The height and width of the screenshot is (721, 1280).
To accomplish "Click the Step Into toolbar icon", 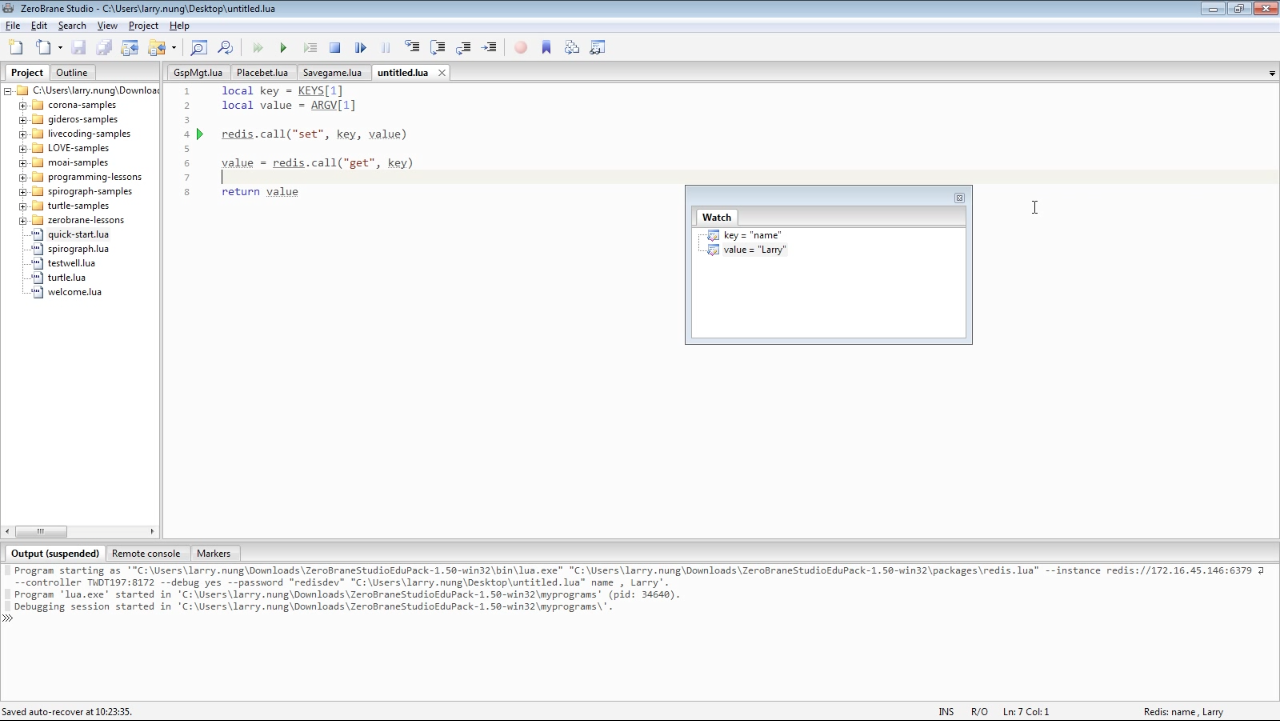I will [412, 47].
